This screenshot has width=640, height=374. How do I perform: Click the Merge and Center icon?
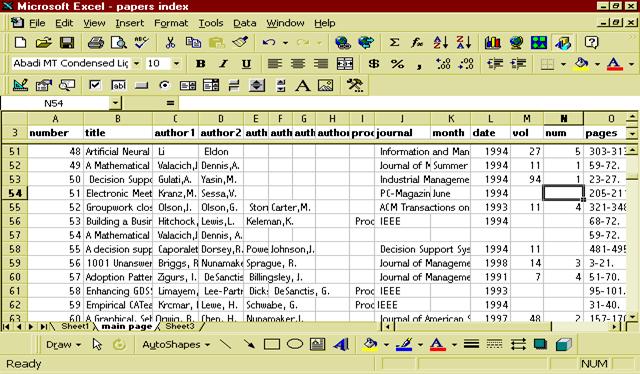click(x=345, y=64)
